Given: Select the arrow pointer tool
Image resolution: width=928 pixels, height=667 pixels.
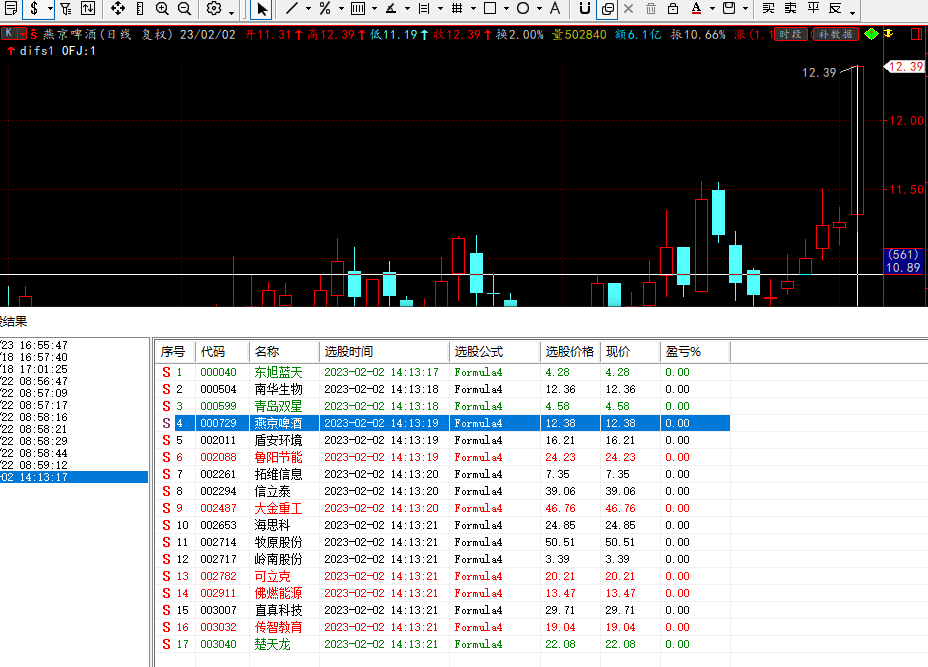Looking at the screenshot, I should click(262, 9).
